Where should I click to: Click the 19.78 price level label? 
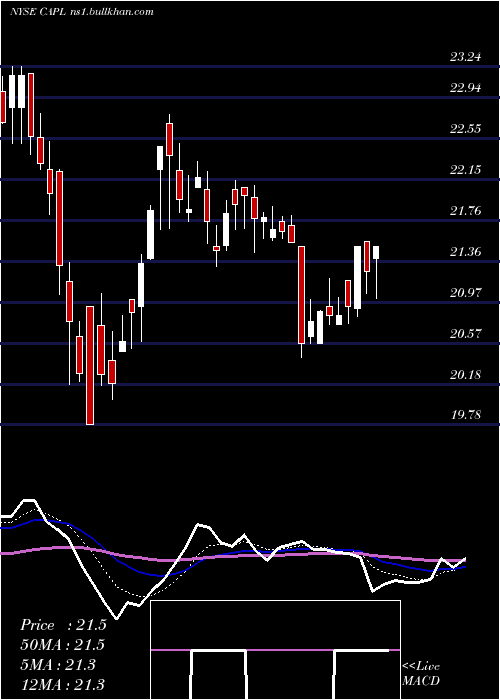coord(466,415)
